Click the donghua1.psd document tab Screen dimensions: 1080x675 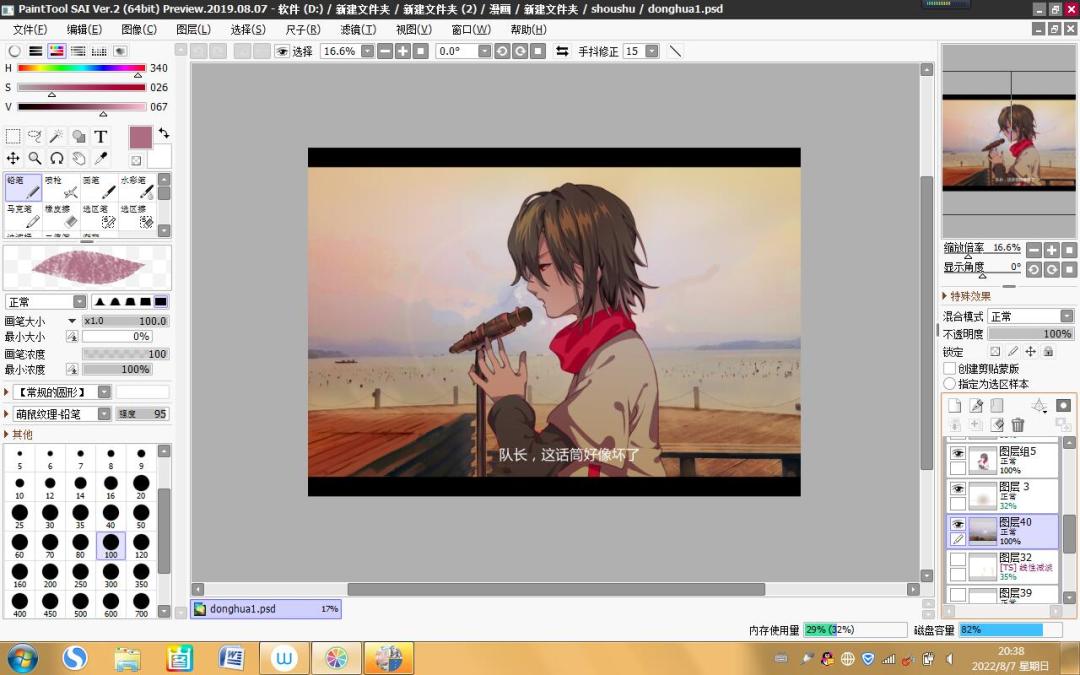266,609
